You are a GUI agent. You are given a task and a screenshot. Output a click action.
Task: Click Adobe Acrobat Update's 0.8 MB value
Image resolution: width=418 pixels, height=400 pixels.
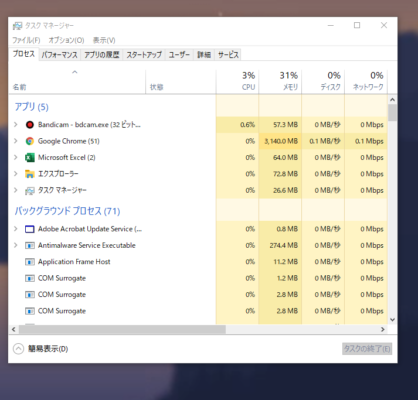coord(287,229)
